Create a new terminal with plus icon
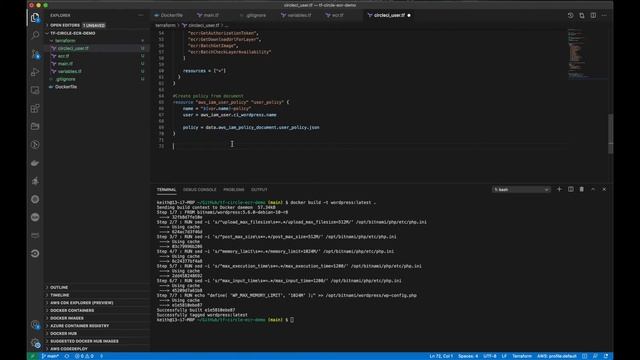640x360 pixels. tap(559, 189)
